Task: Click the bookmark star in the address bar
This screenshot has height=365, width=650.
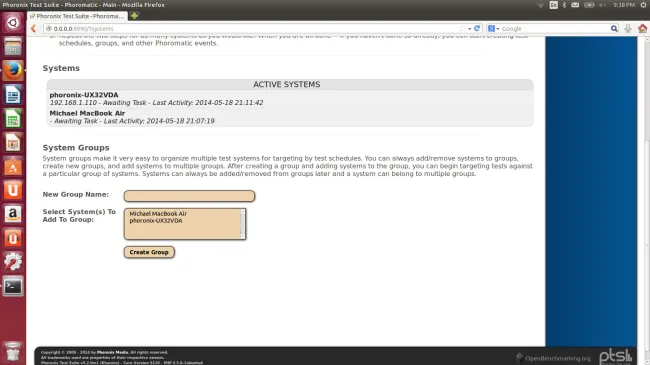Action: tap(462, 29)
